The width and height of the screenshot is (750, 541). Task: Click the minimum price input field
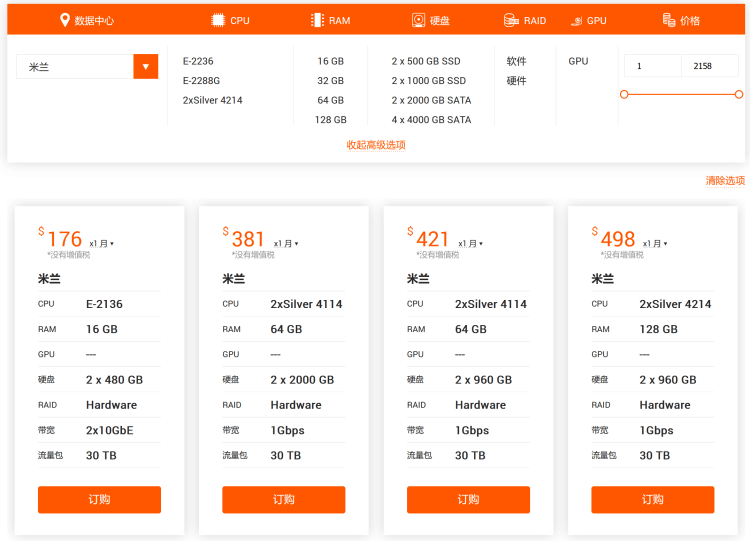click(652, 66)
